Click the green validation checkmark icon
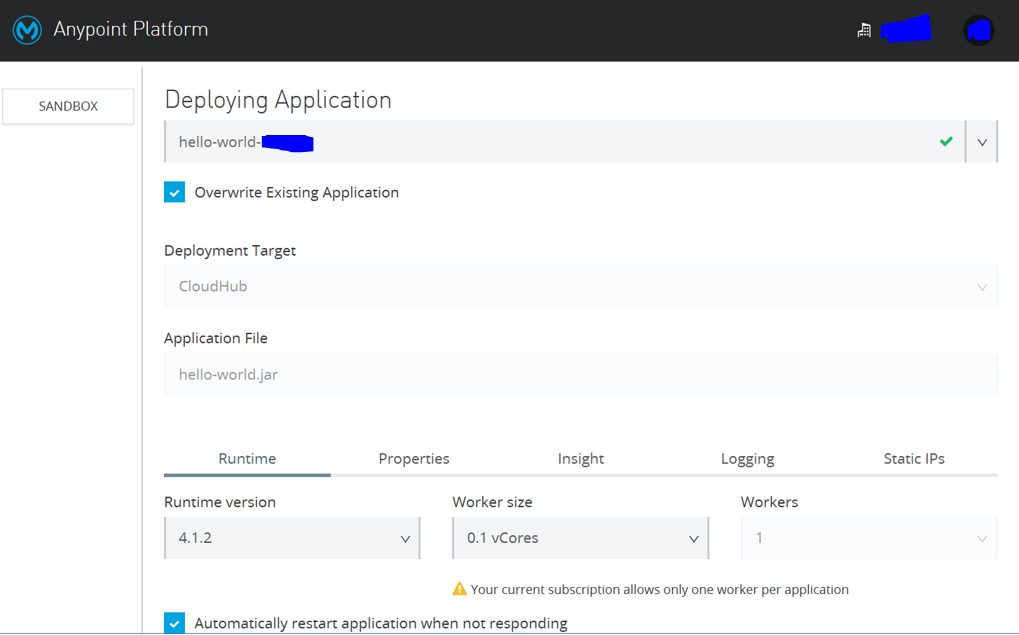The width and height of the screenshot is (1019, 635). tap(946, 141)
